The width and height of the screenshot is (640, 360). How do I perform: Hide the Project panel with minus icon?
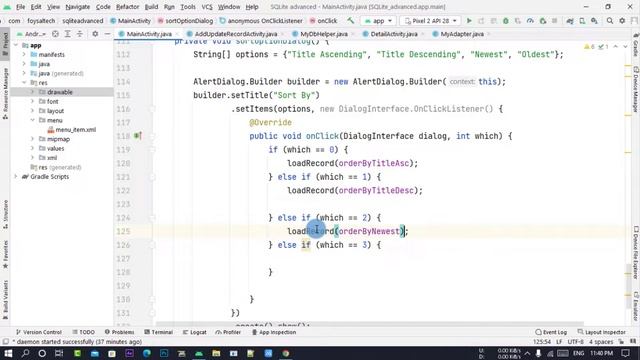107,34
